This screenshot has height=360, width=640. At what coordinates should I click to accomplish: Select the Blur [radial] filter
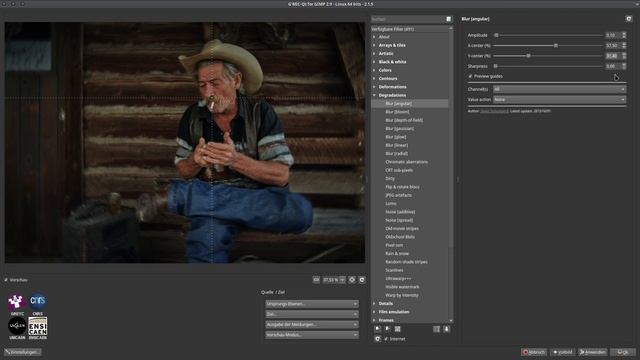[x=396, y=153]
